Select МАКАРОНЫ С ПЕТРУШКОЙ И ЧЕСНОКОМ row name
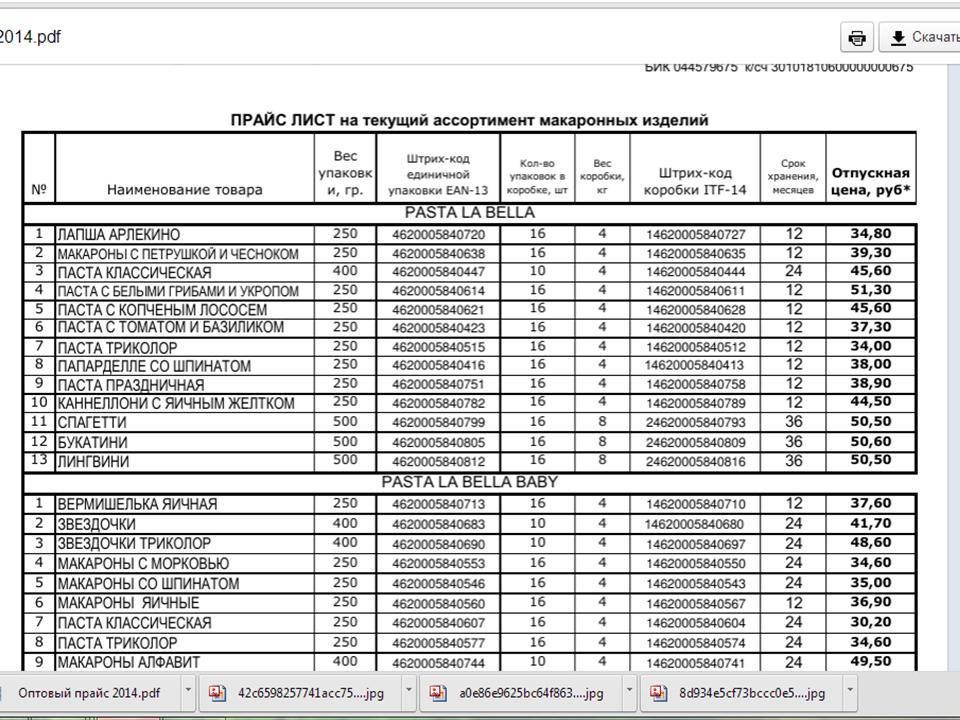The height and width of the screenshot is (720, 960). click(x=178, y=254)
